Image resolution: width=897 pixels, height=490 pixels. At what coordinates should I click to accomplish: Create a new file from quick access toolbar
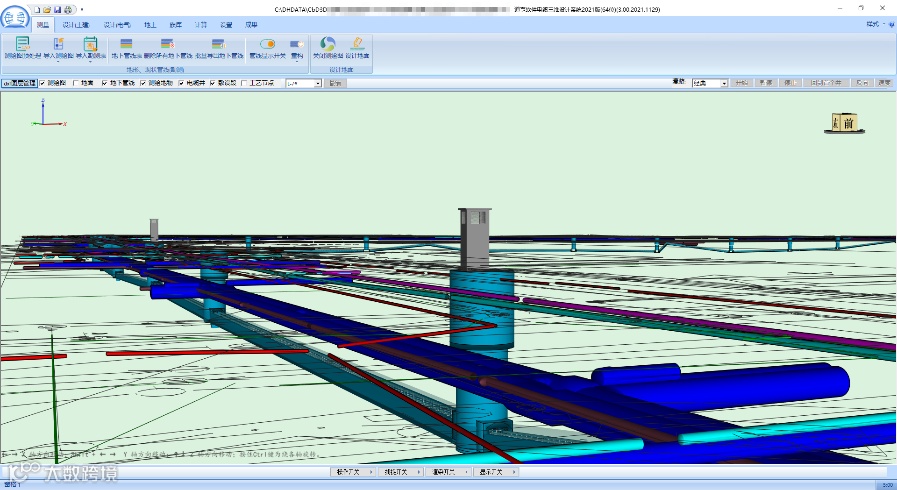click(37, 10)
